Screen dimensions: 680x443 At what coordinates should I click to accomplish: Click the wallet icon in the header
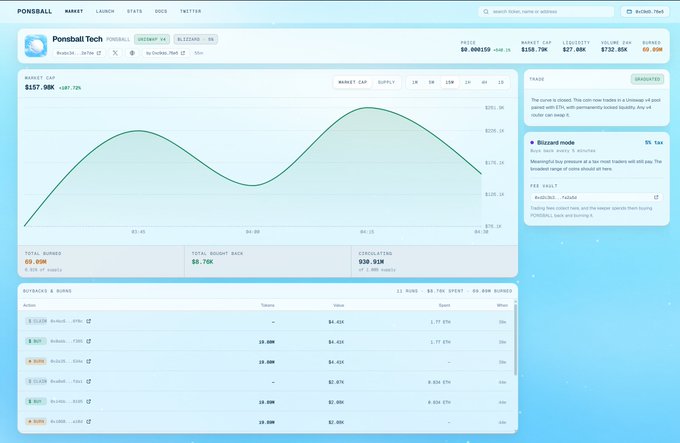point(629,12)
